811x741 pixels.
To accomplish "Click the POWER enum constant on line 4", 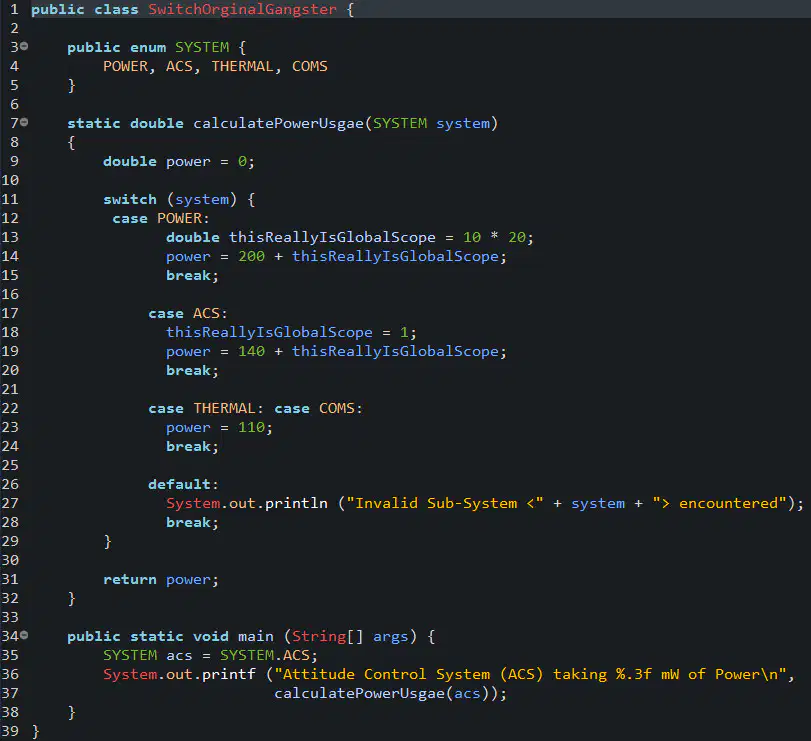I will [x=126, y=66].
